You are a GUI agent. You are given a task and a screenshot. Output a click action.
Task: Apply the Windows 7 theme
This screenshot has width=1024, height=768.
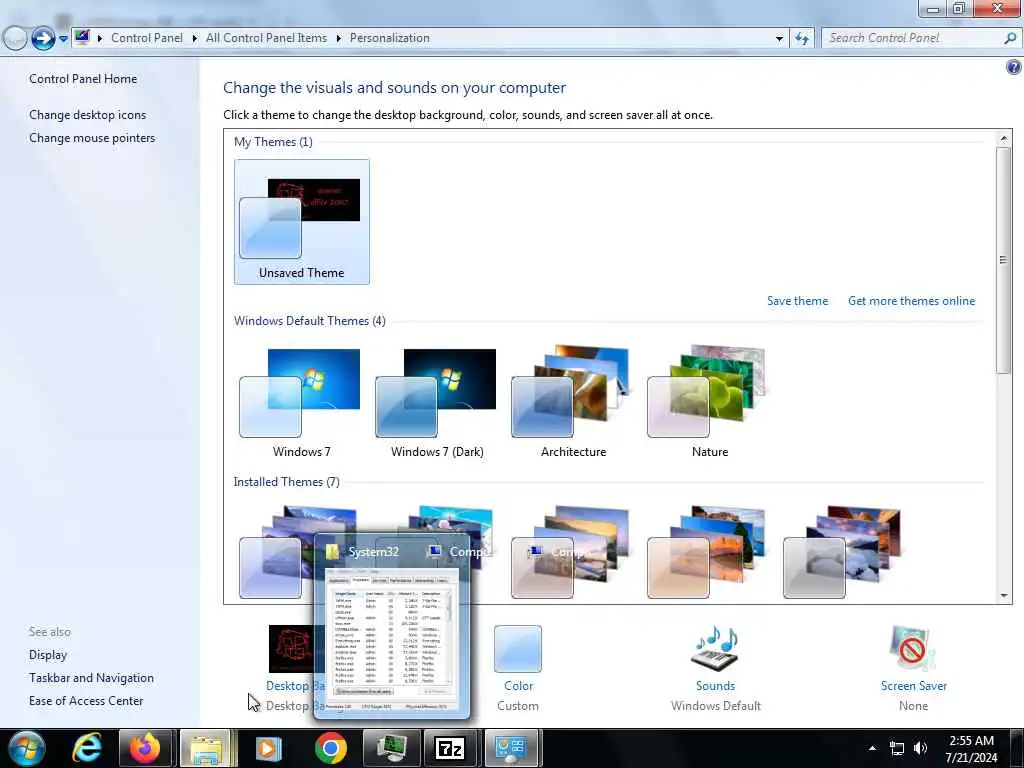tap(301, 403)
